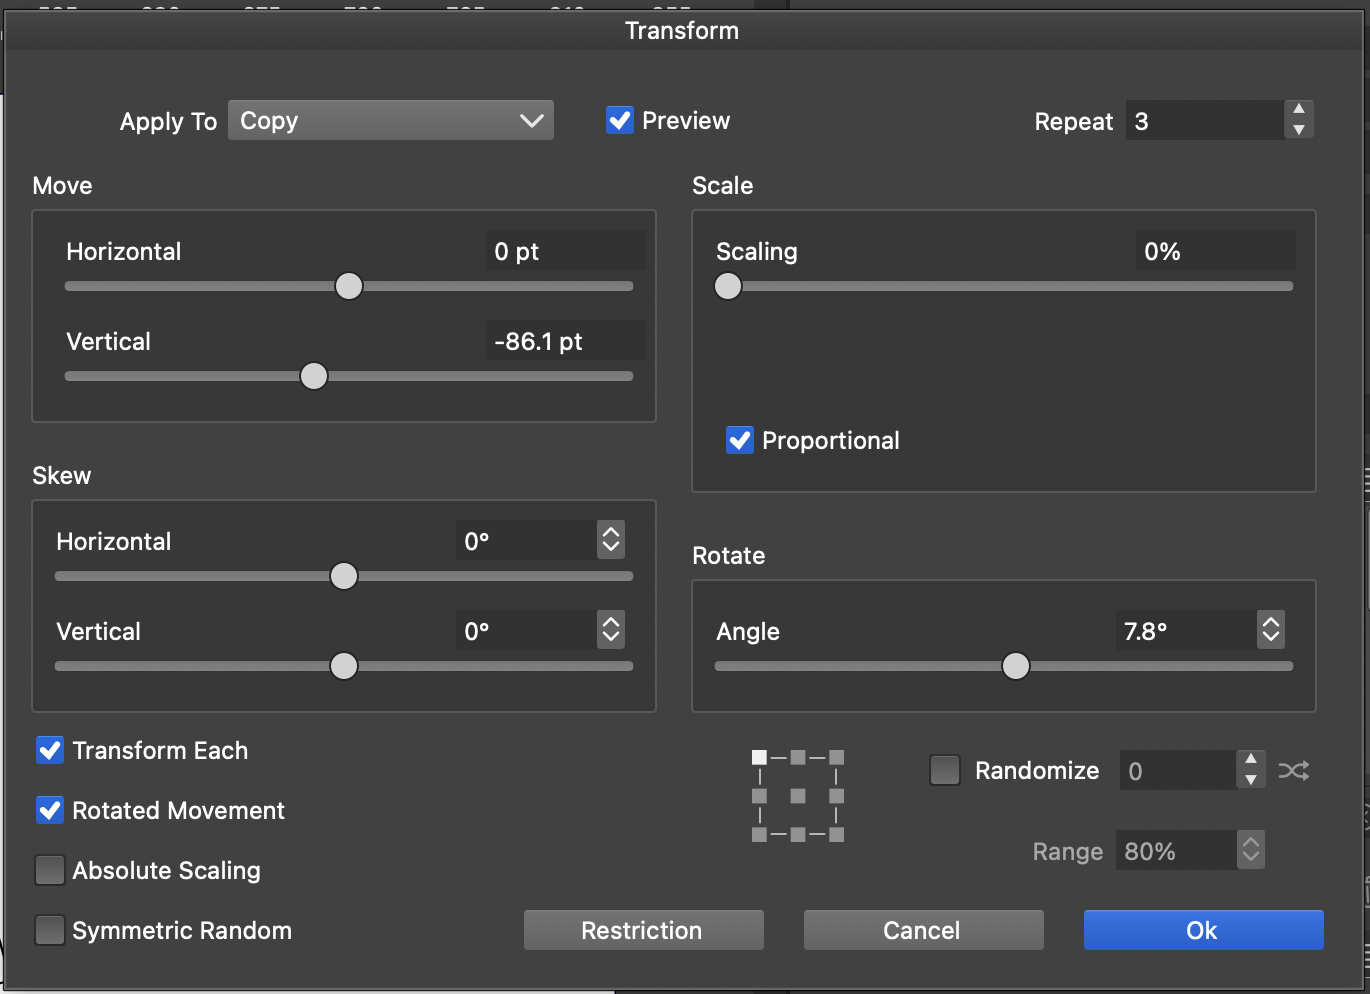
Task: Click the Scaling slider handle
Action: pyautogui.click(x=728, y=286)
